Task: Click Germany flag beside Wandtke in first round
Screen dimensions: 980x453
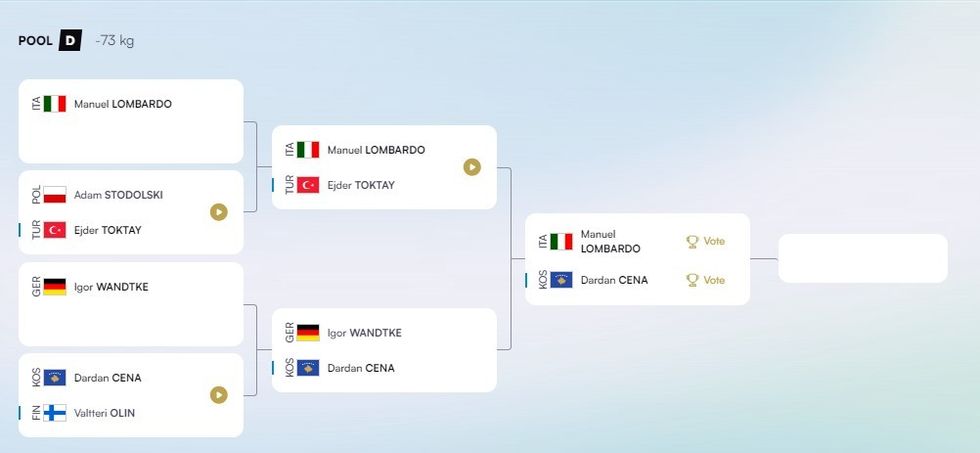Action: [54, 287]
